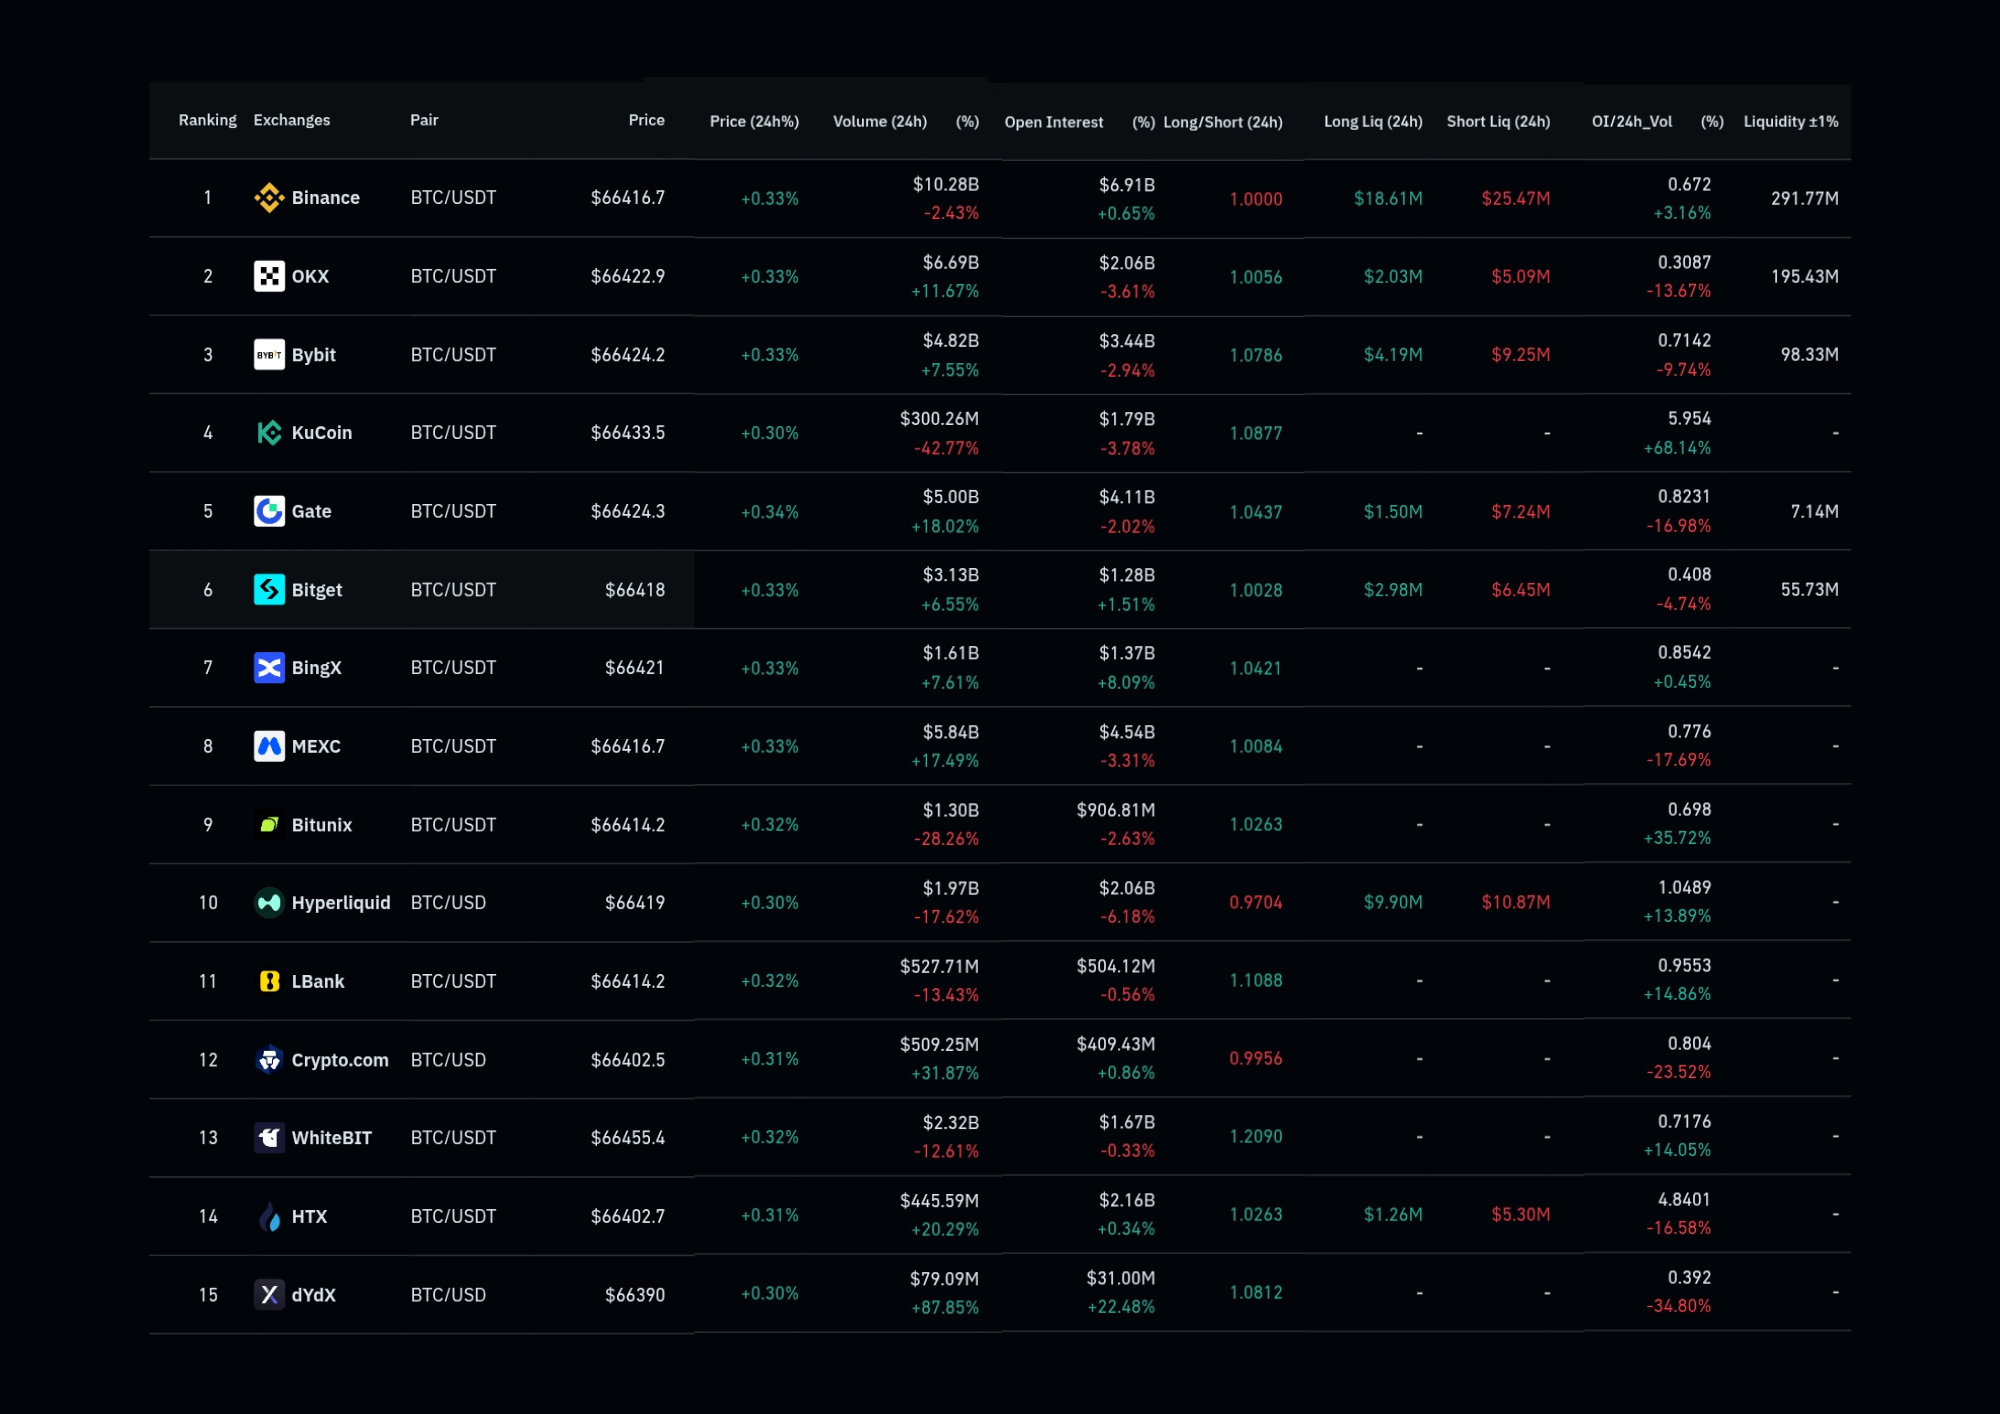
Task: Click Gate liquidity value 7.14M
Action: tap(1815, 511)
